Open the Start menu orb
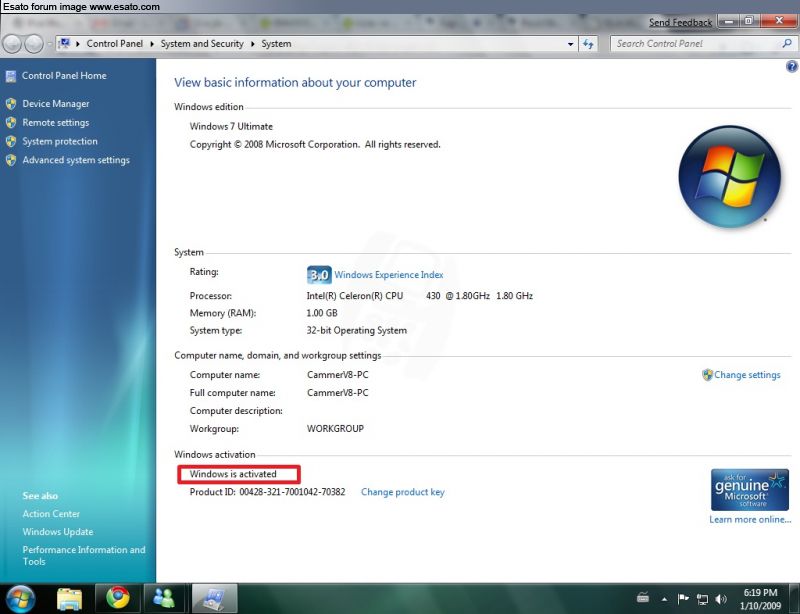The width and height of the screenshot is (800, 614). pos(20,598)
